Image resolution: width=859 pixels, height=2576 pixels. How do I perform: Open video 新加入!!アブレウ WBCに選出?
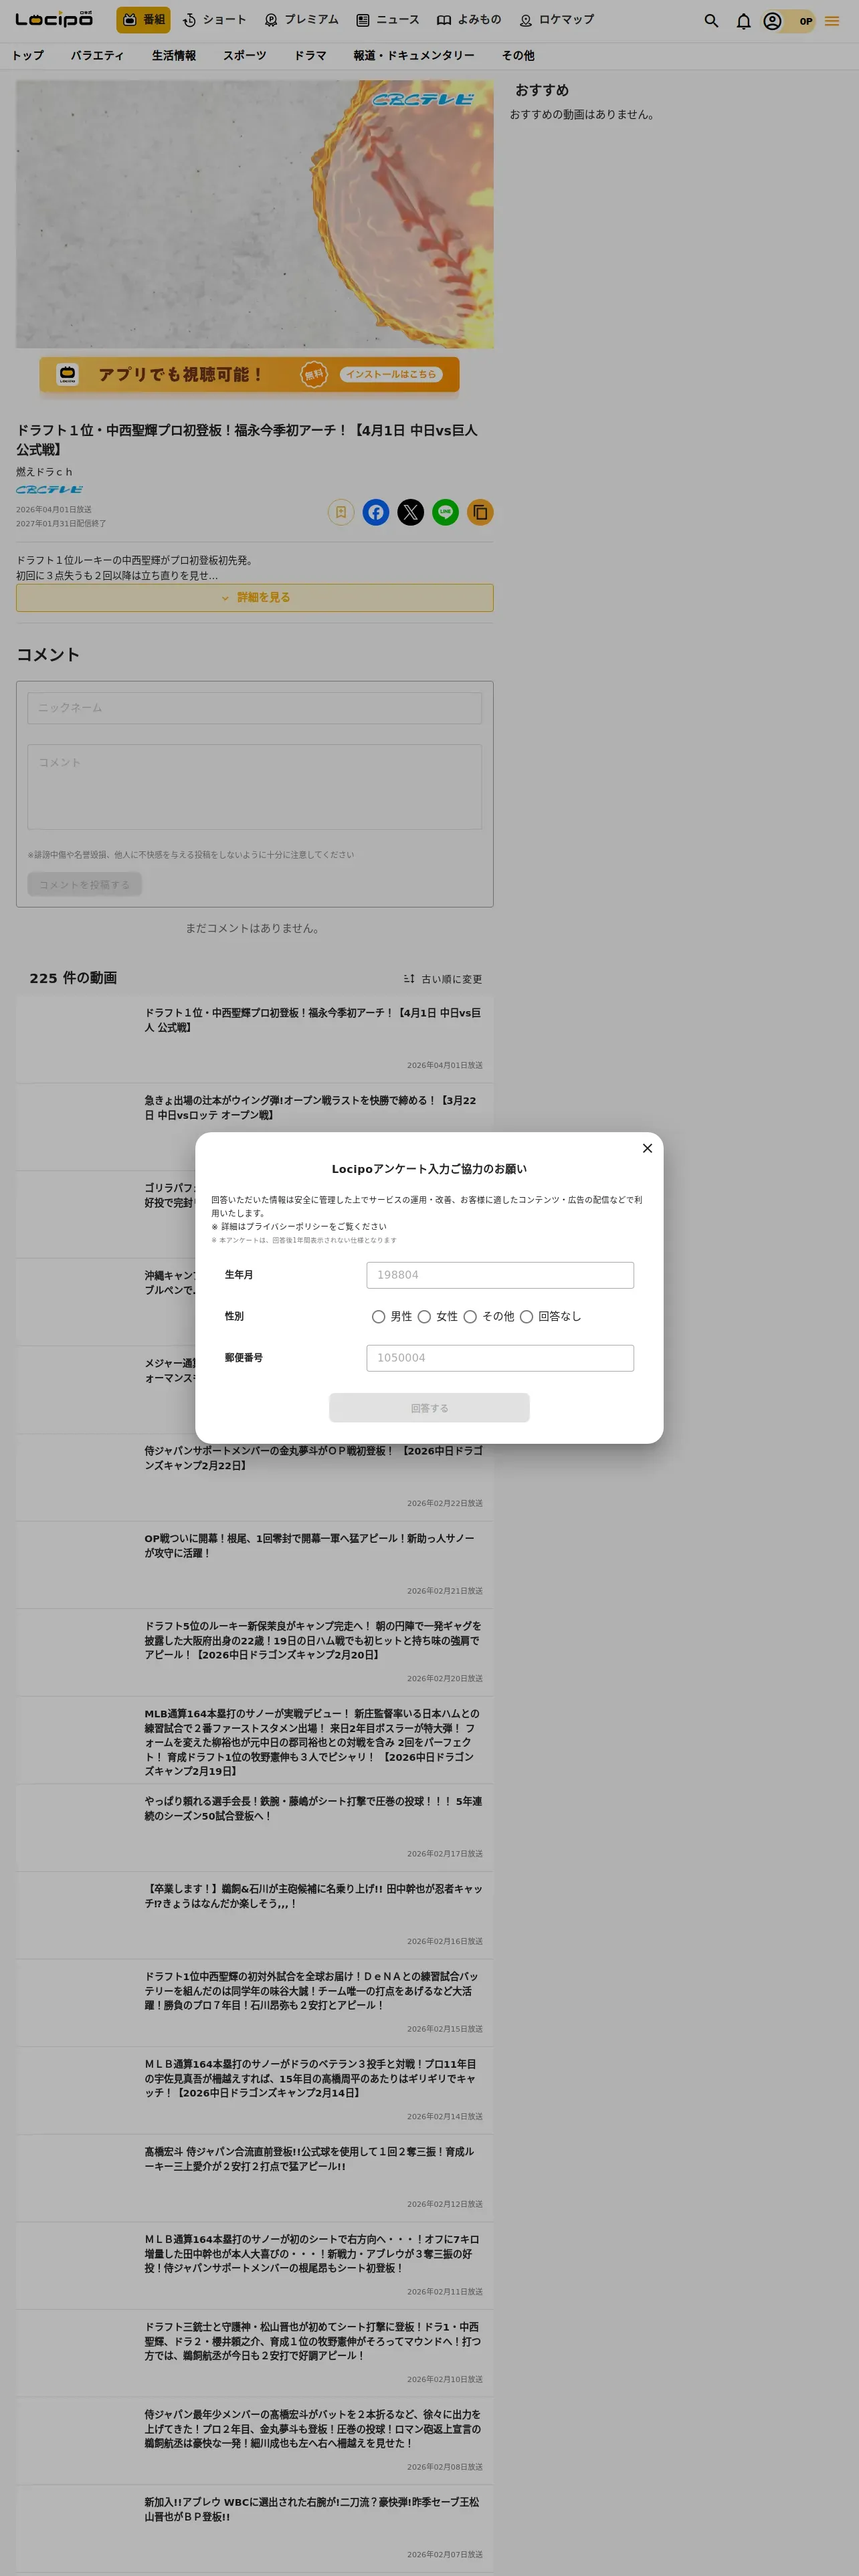[255, 2528]
